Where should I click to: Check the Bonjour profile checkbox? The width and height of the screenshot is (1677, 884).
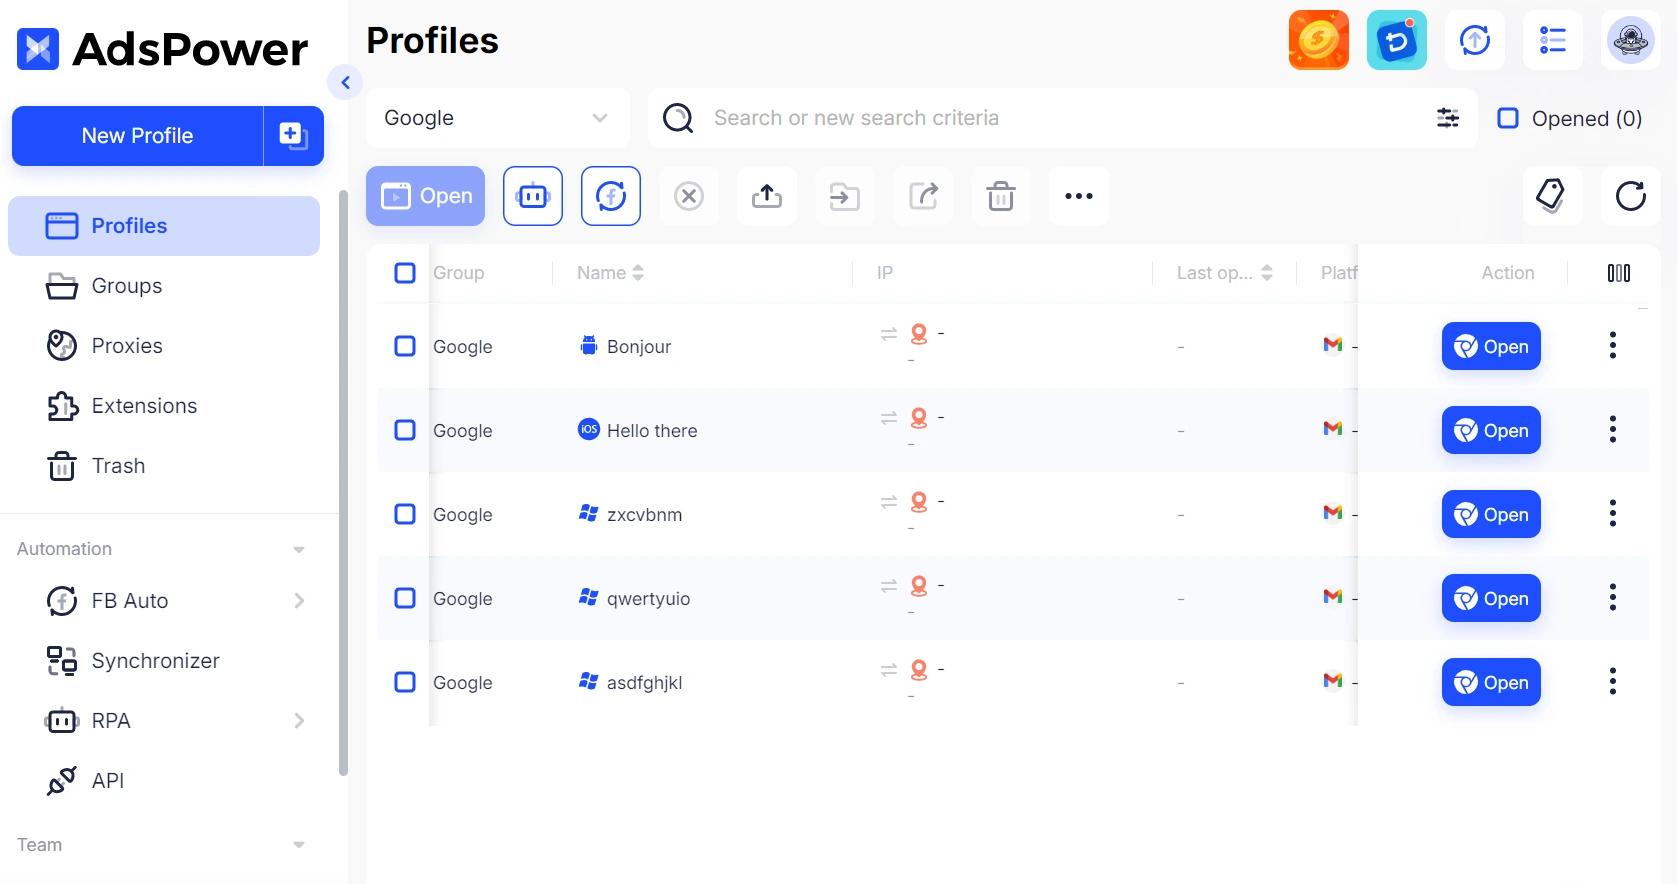pyautogui.click(x=405, y=346)
